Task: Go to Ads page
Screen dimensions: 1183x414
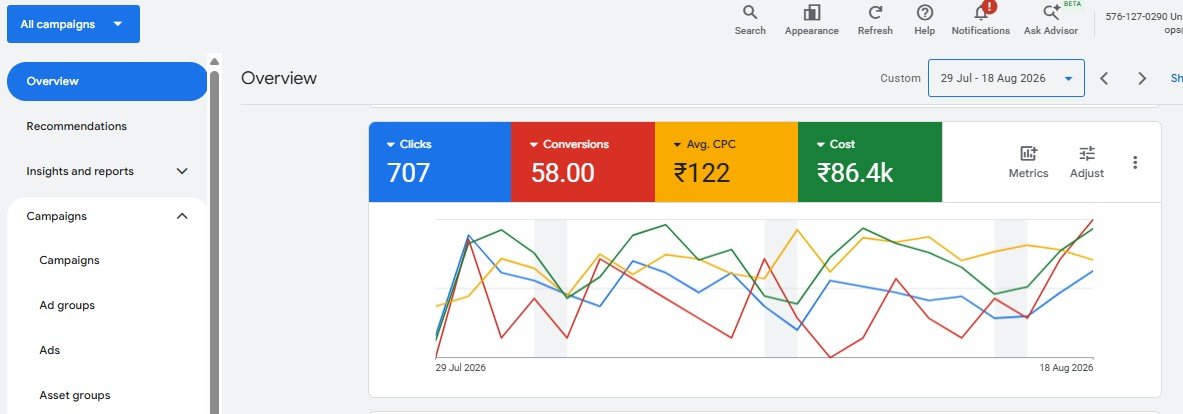Action: [50, 350]
